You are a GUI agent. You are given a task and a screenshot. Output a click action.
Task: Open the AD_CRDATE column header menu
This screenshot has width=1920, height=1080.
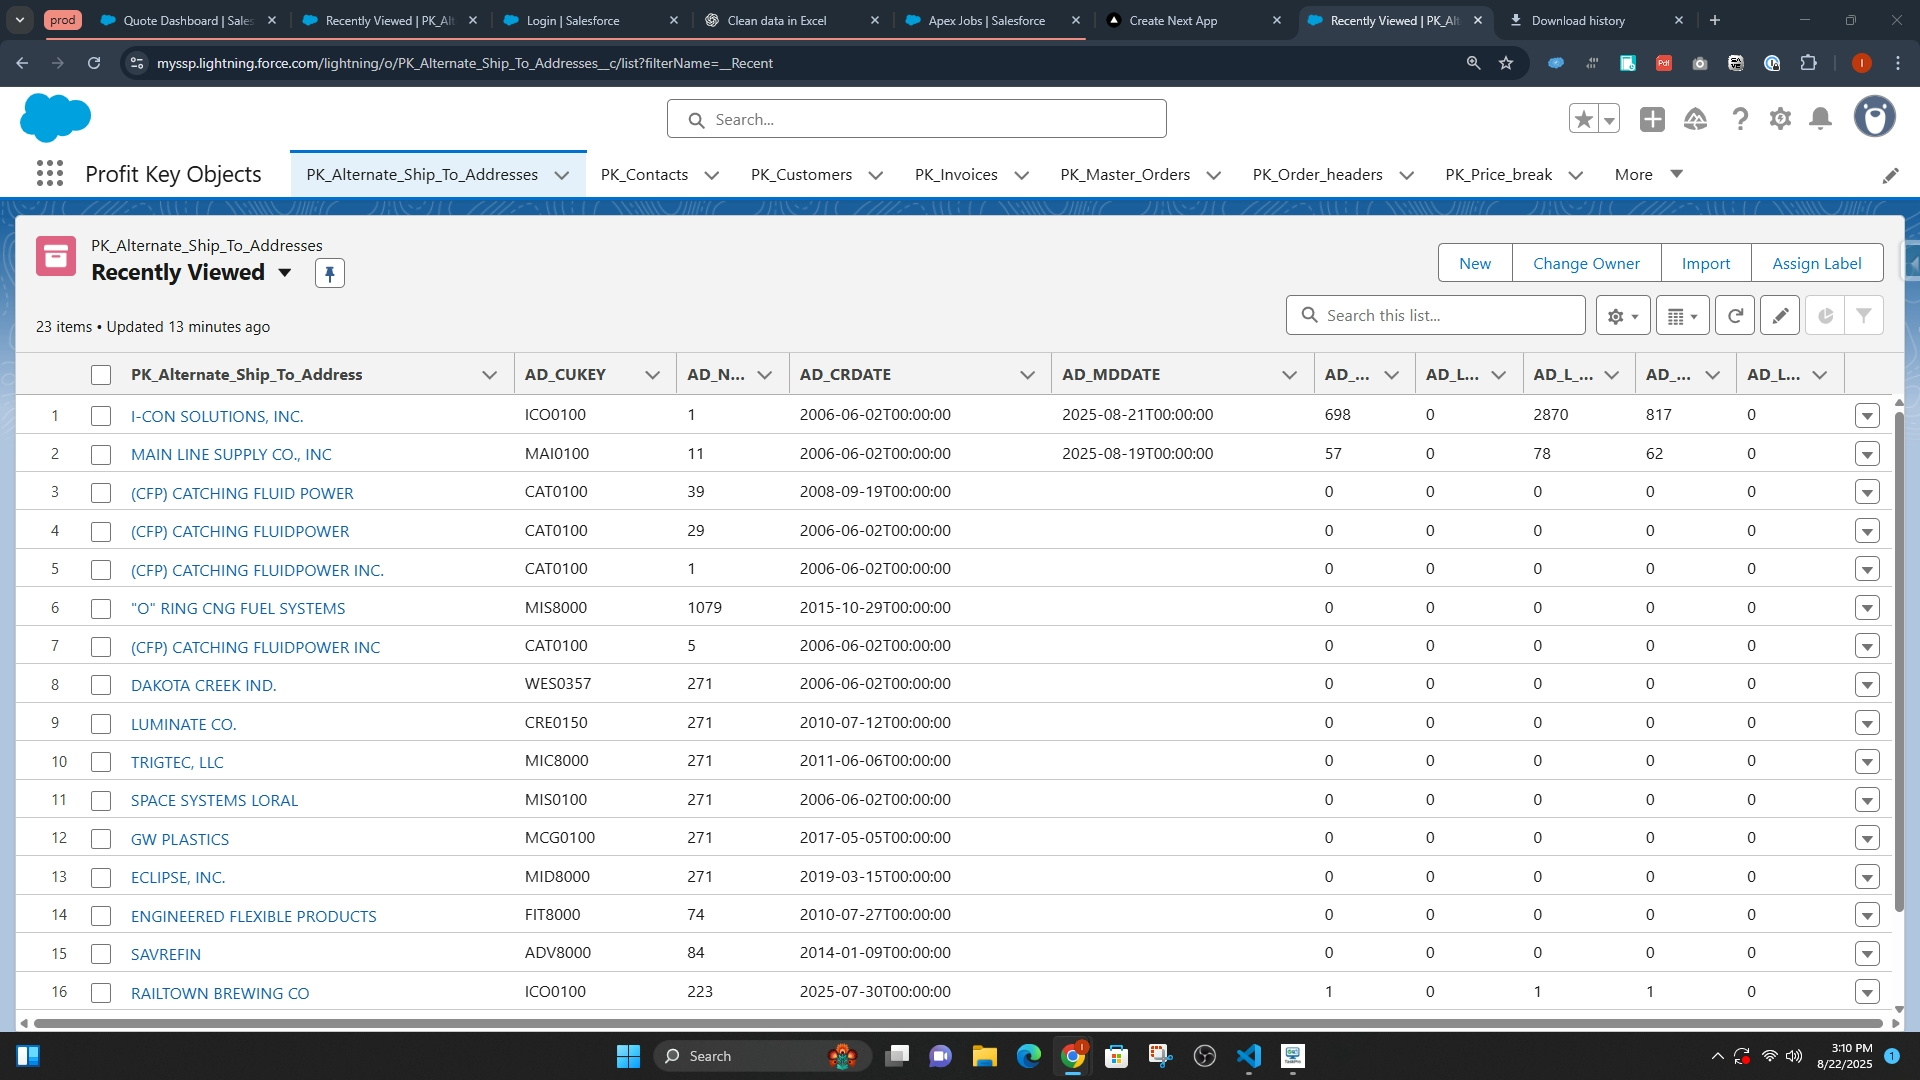1027,375
